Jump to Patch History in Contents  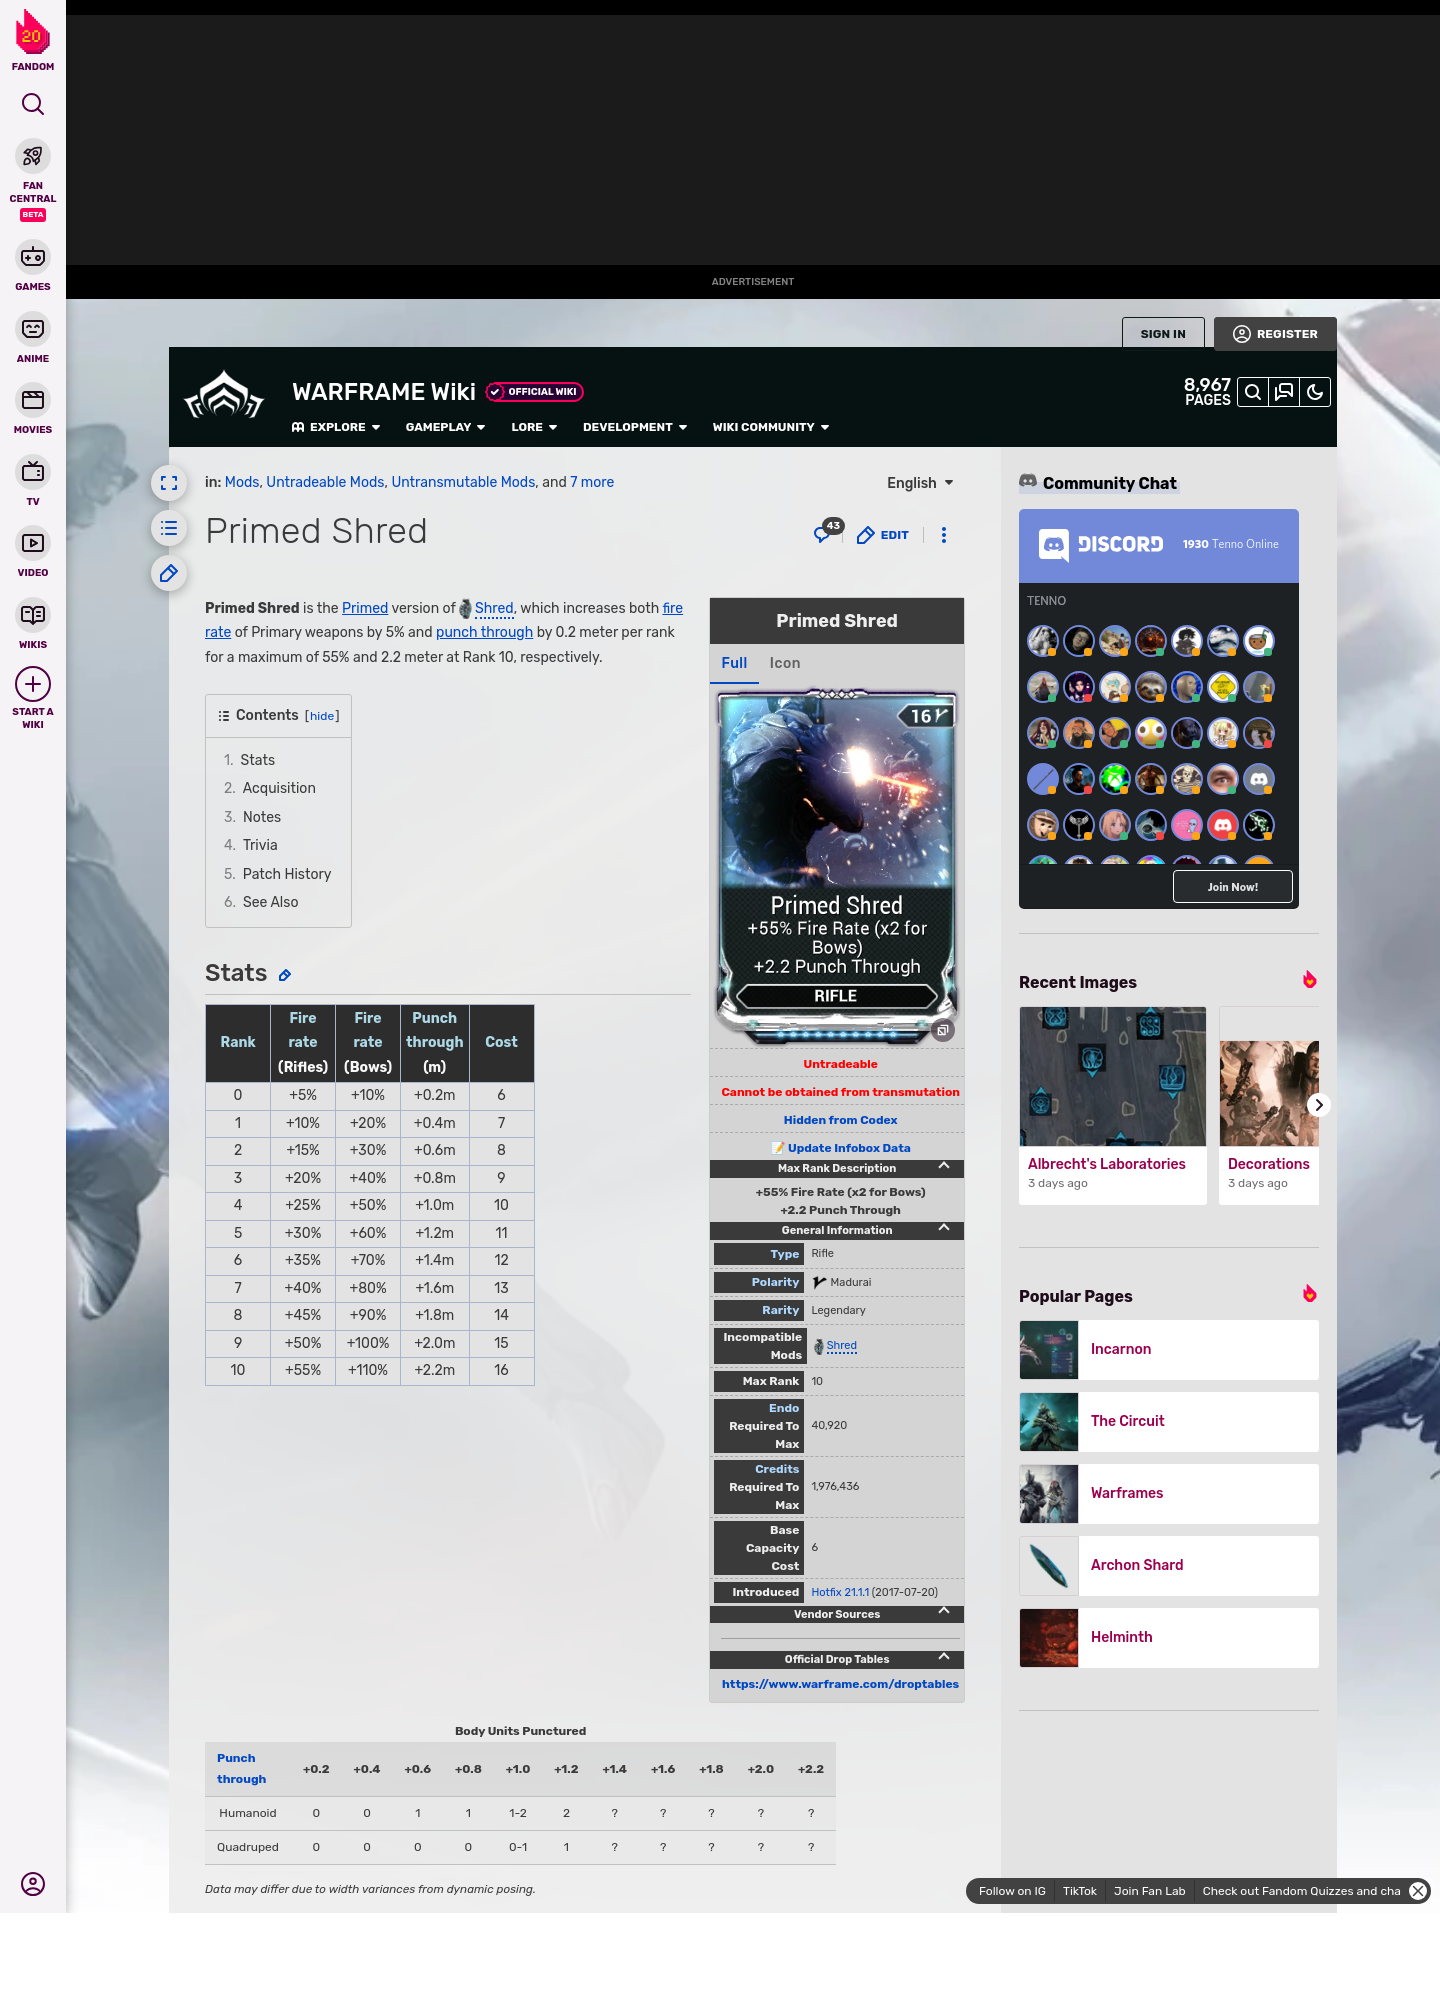coord(287,874)
